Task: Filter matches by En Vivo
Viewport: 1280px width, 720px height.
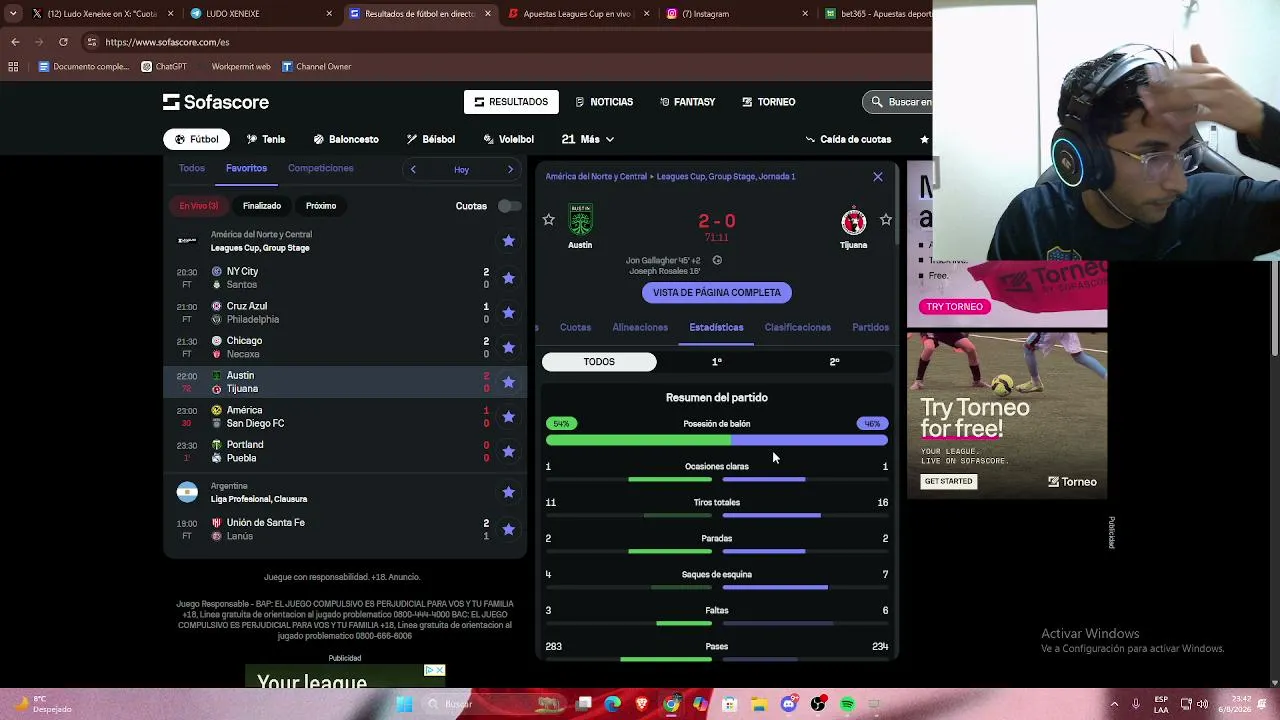Action: 198,206
